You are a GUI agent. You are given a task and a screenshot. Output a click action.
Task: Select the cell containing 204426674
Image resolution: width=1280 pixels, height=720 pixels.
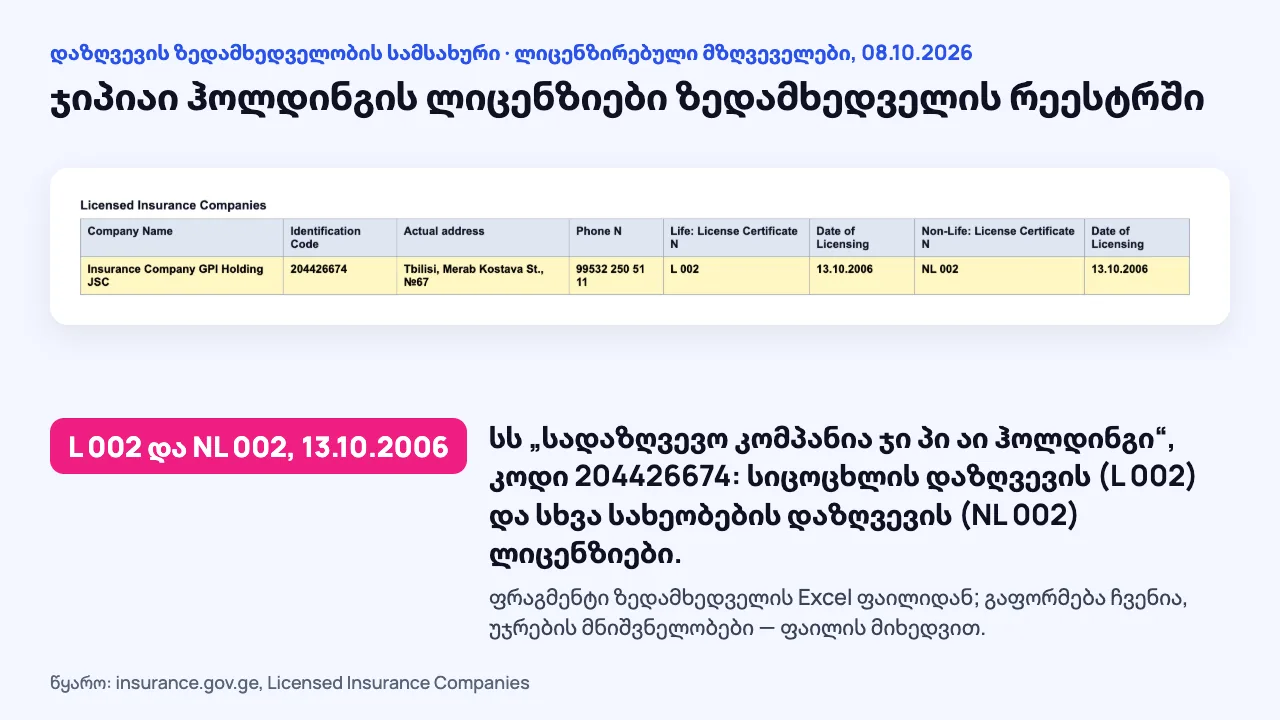pos(340,276)
